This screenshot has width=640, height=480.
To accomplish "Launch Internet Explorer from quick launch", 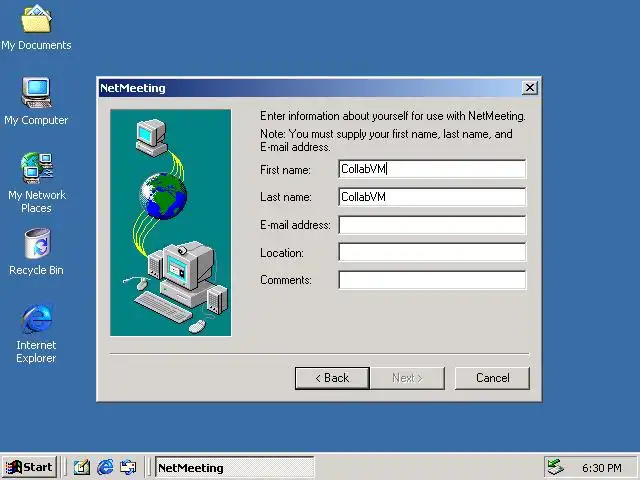I will (x=105, y=467).
